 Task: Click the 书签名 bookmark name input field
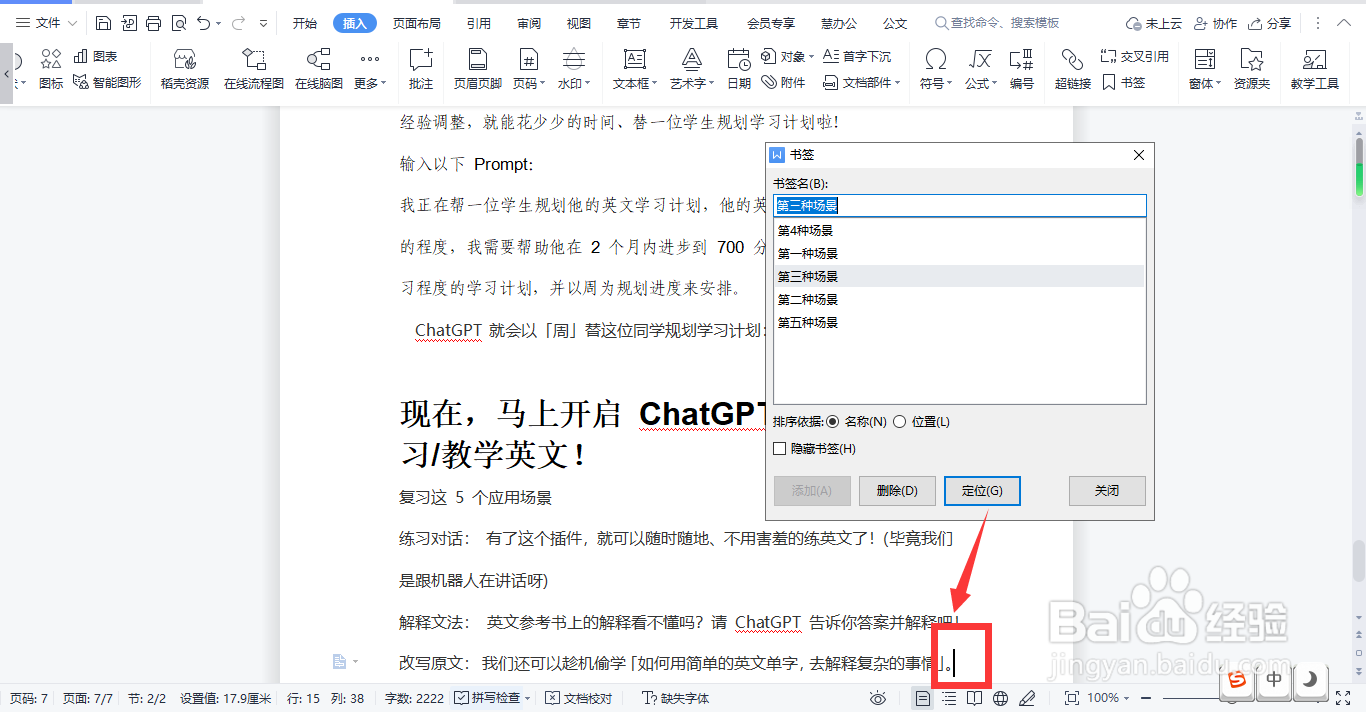(960, 206)
